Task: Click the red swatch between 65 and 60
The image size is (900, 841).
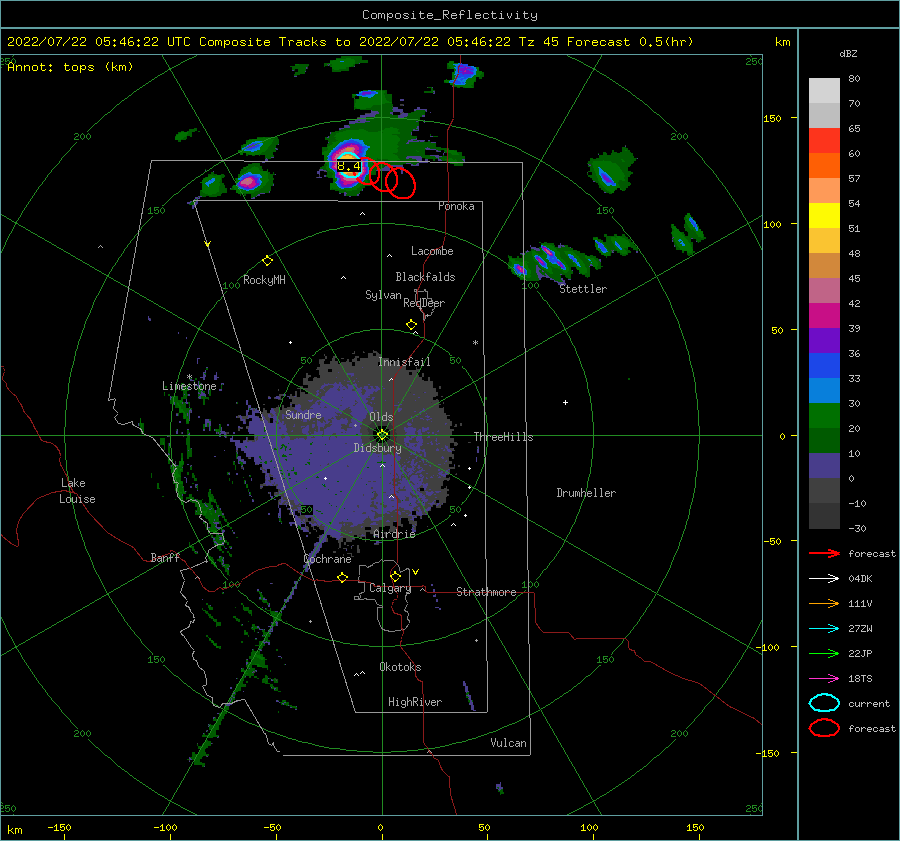Action: pyautogui.click(x=824, y=141)
